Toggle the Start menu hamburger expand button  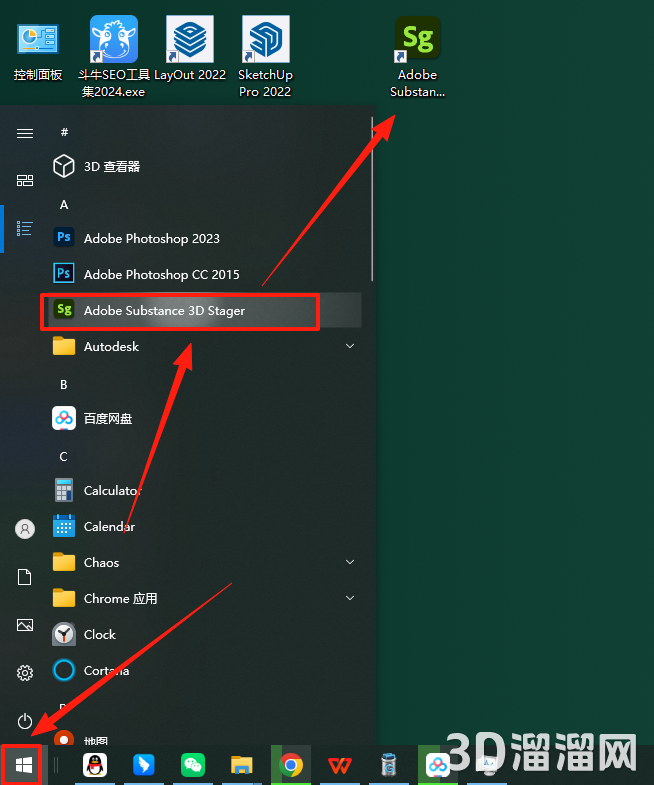pyautogui.click(x=25, y=133)
